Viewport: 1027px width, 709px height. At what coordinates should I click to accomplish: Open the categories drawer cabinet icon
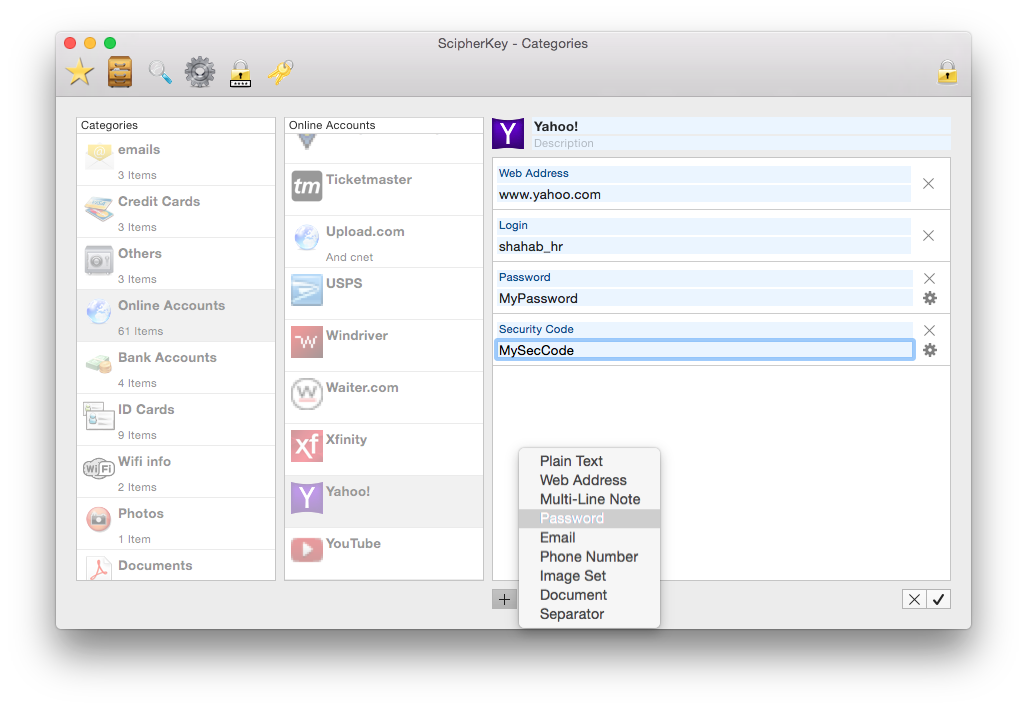[x=120, y=72]
